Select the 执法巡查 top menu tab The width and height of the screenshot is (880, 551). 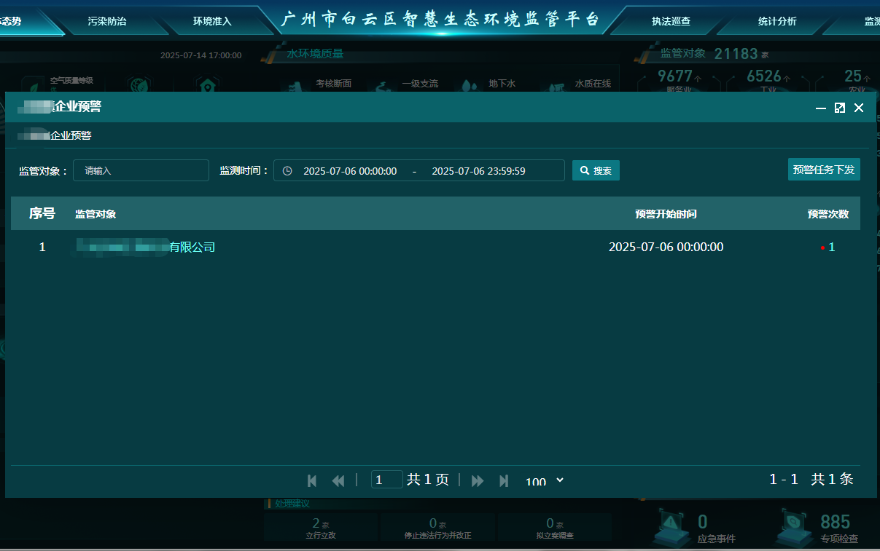671,21
